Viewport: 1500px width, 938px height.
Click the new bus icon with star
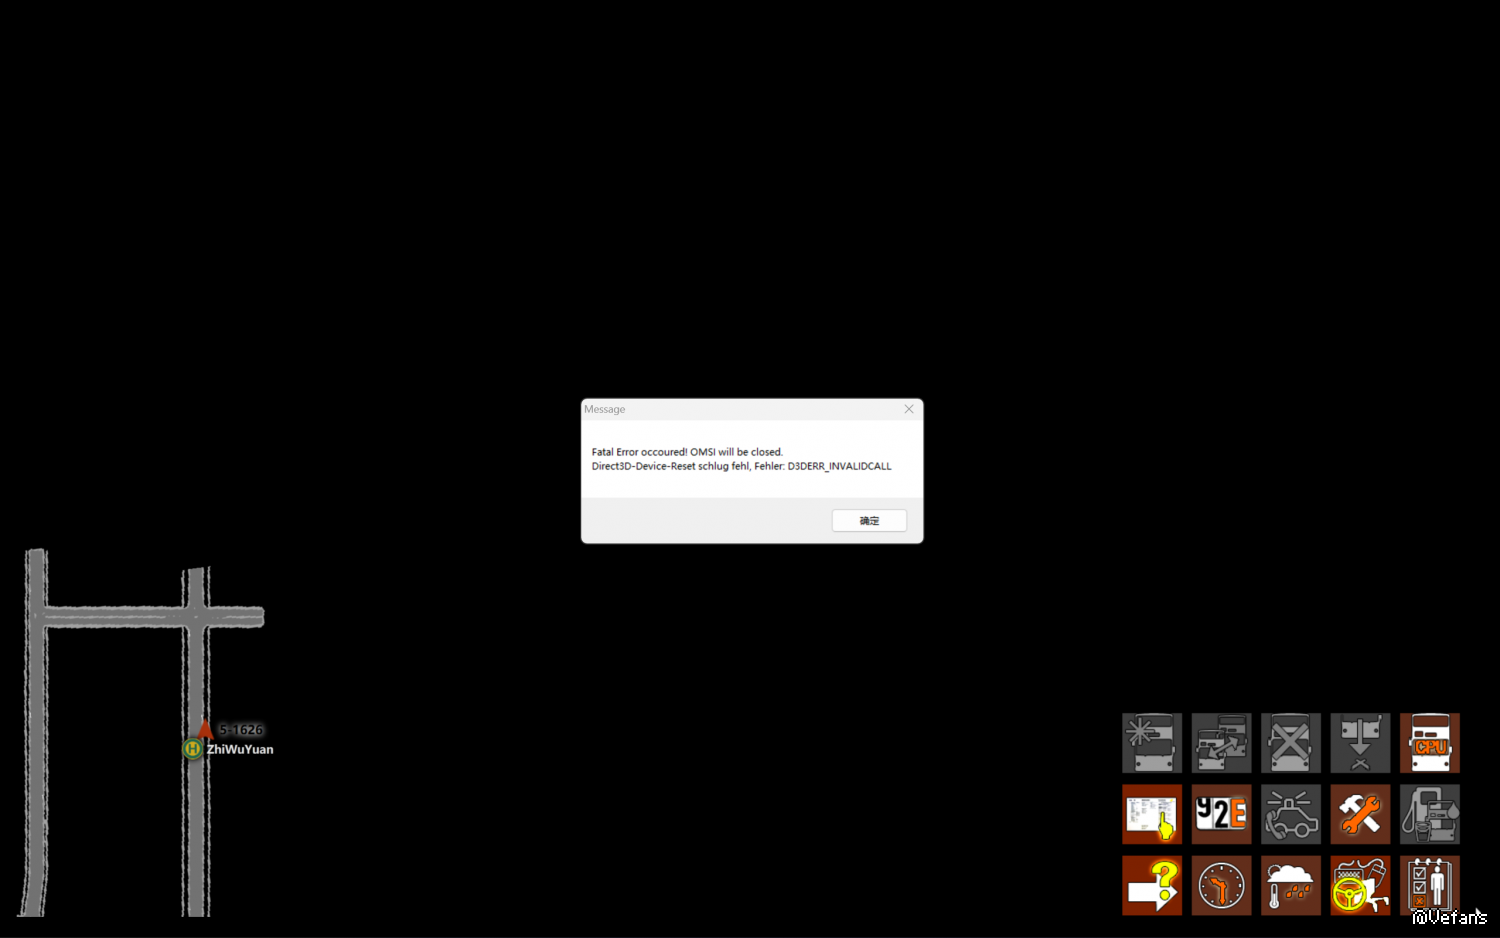tap(1152, 743)
